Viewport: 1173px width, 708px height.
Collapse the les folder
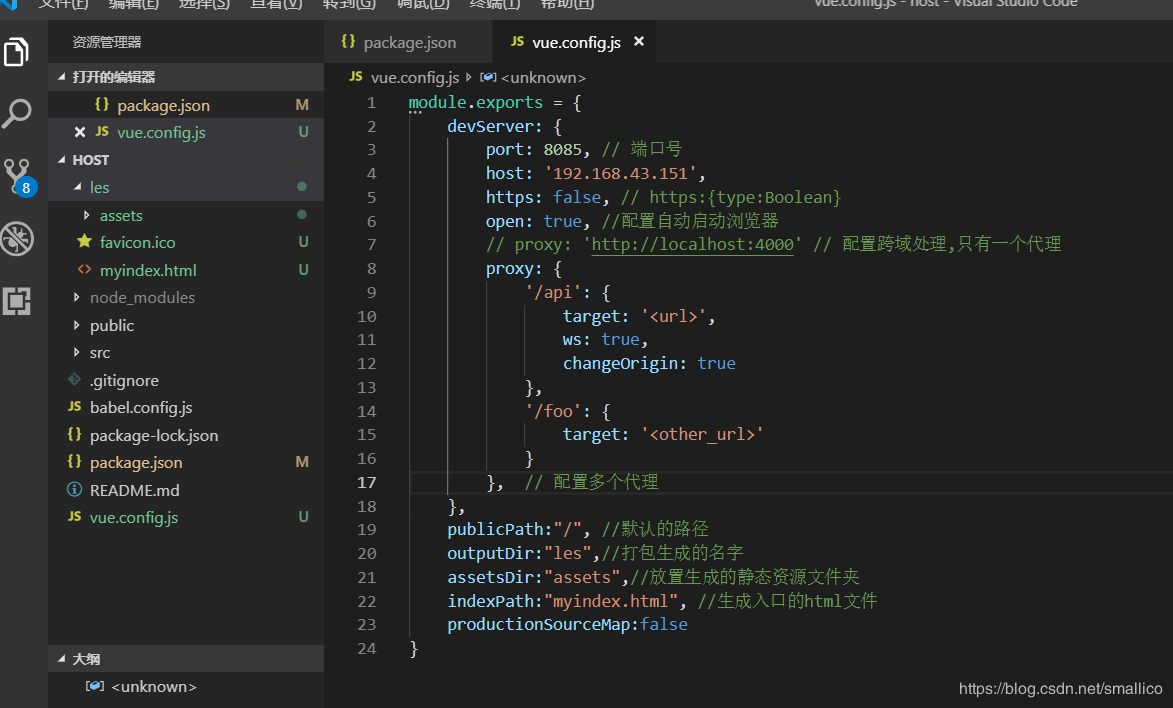pos(78,187)
